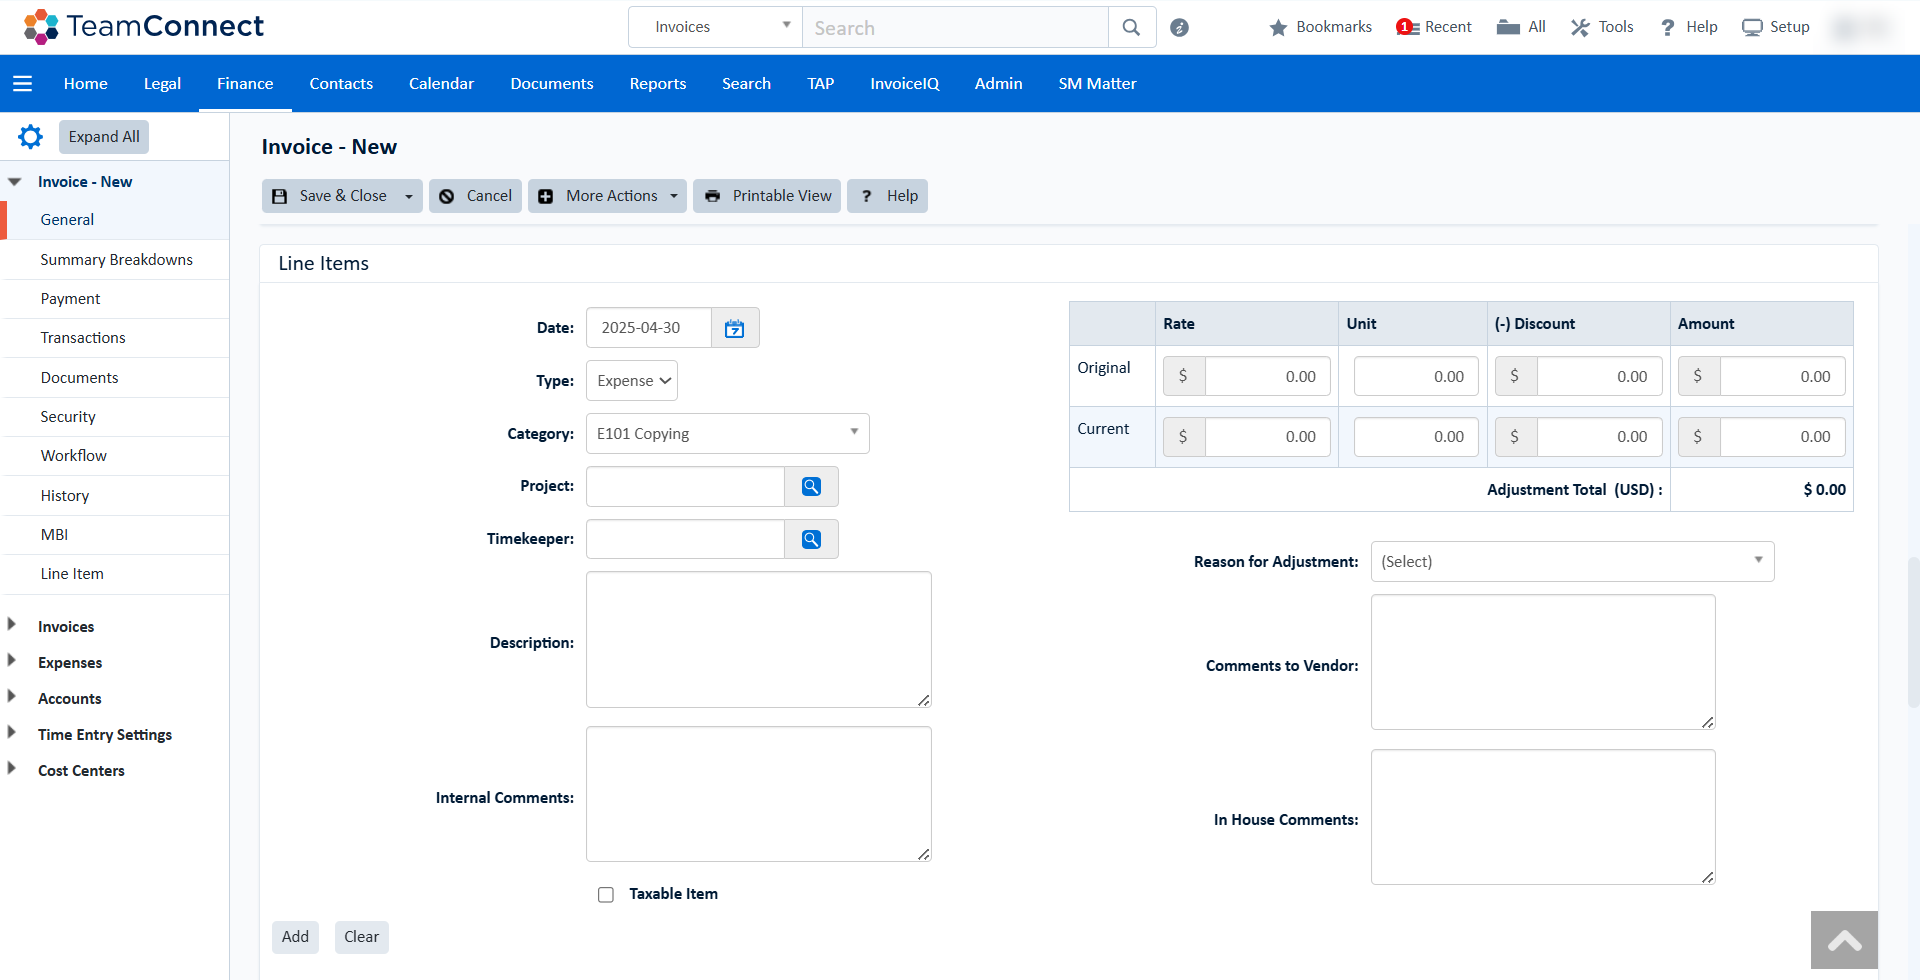Expand the Accounts sidebar section
The height and width of the screenshot is (980, 1920).
click(x=12, y=698)
